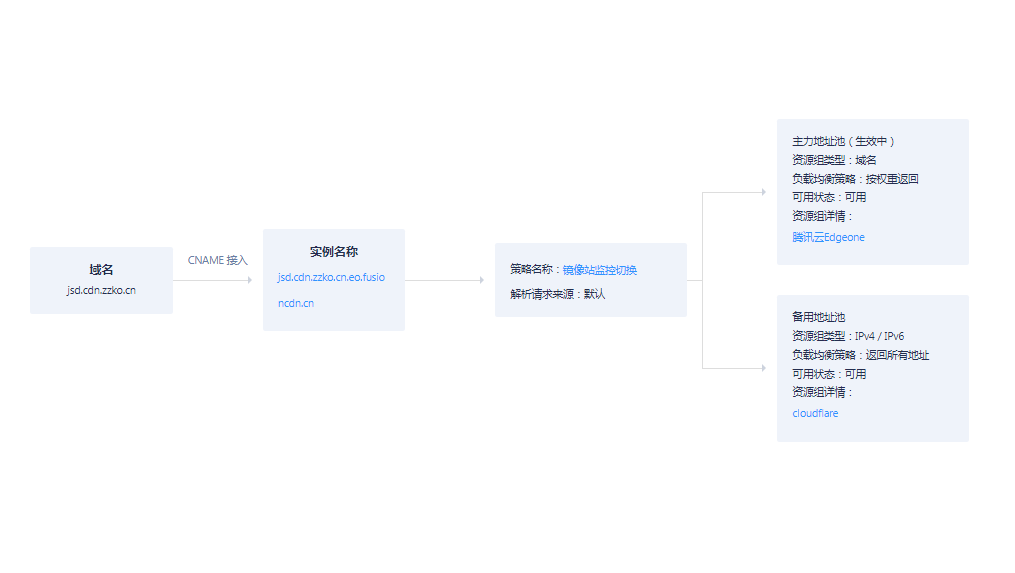This screenshot has height=573, width=1015.
Task: Click the 负载均衡策略:按权重返回 line
Action: pyautogui.click(x=855, y=179)
